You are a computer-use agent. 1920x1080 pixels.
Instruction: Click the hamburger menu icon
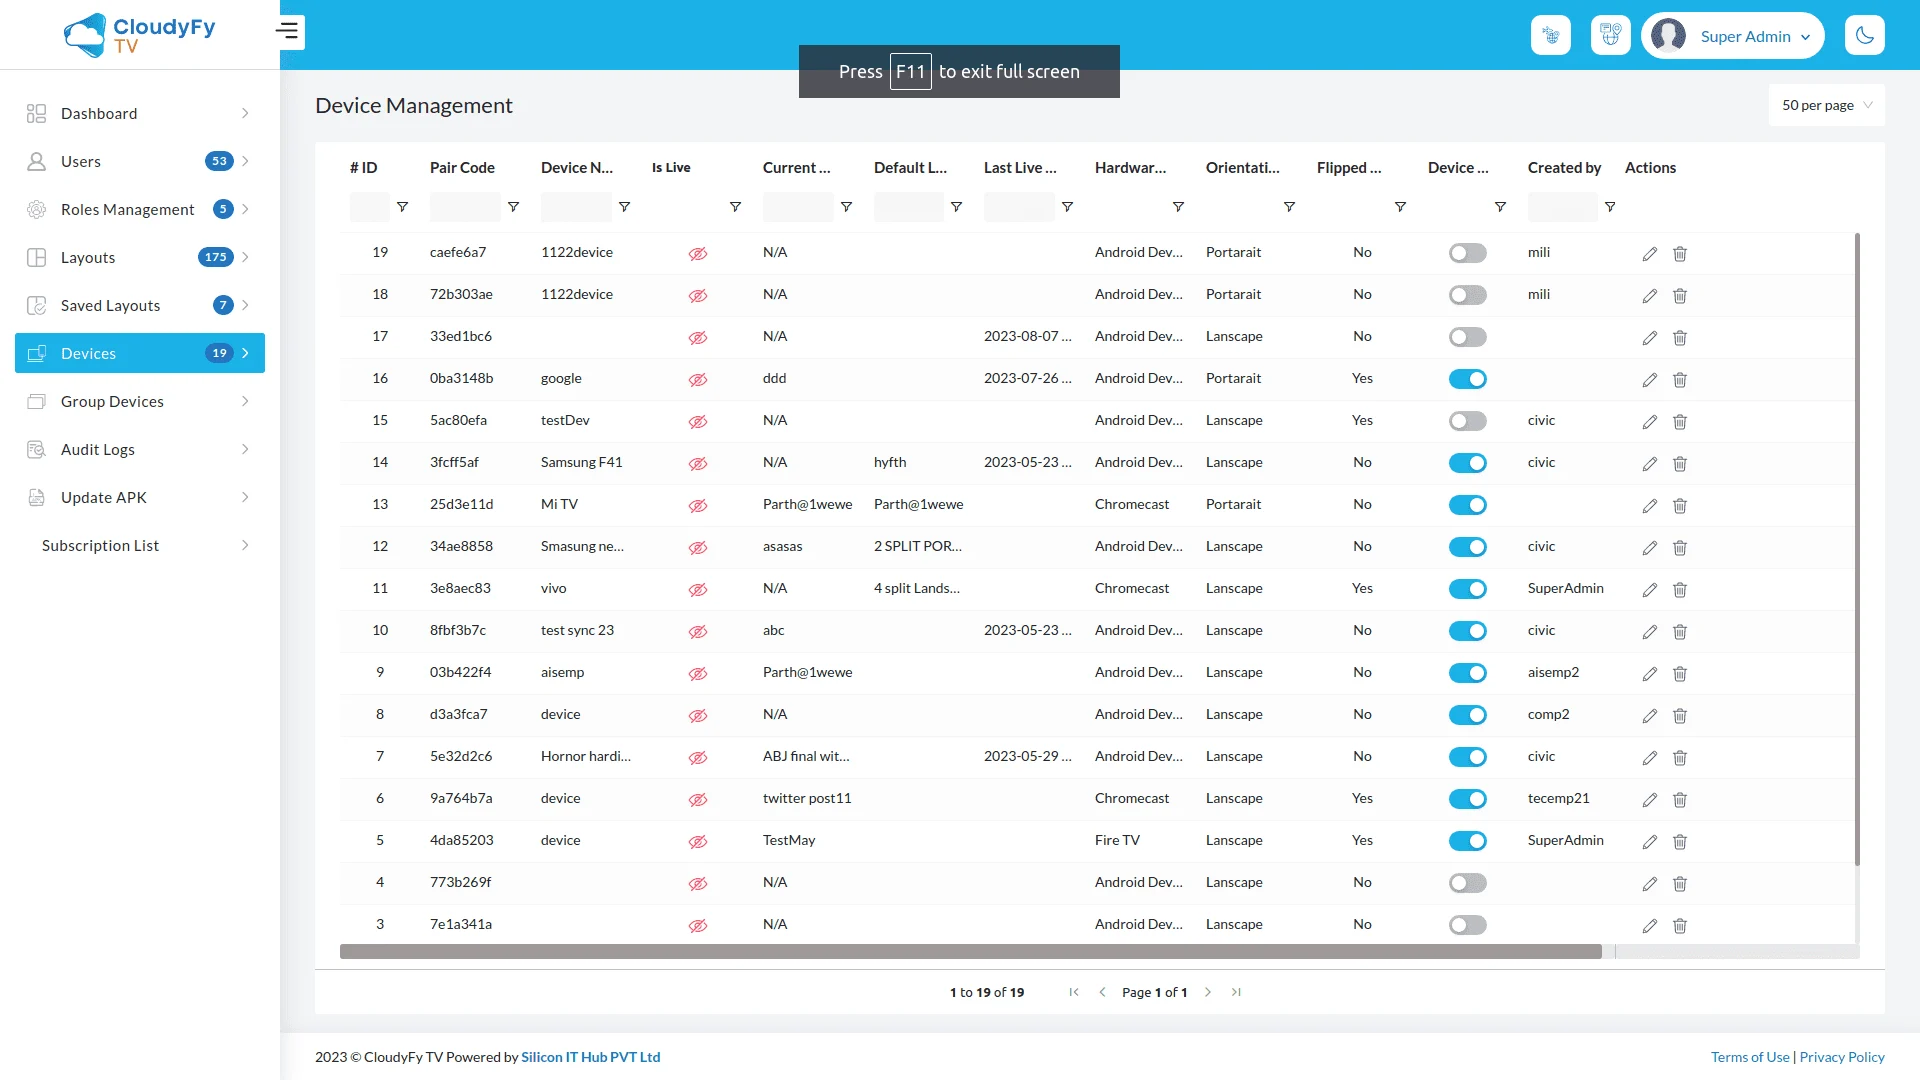[288, 32]
